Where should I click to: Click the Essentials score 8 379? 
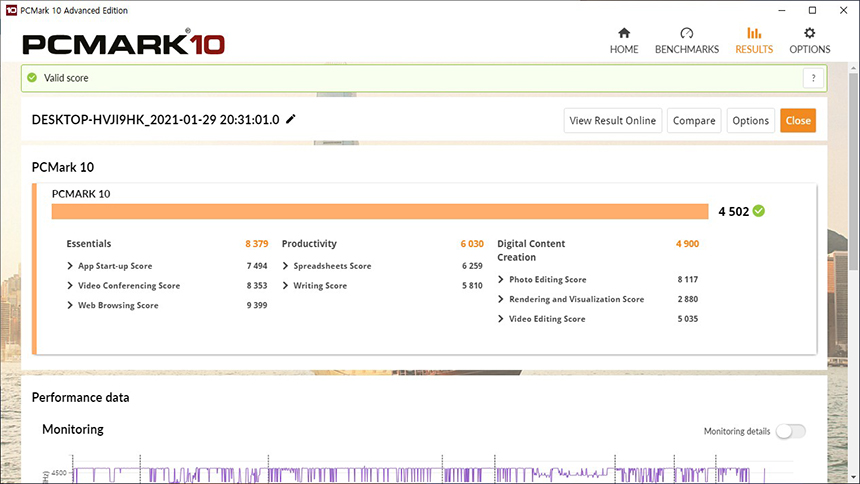(x=257, y=244)
